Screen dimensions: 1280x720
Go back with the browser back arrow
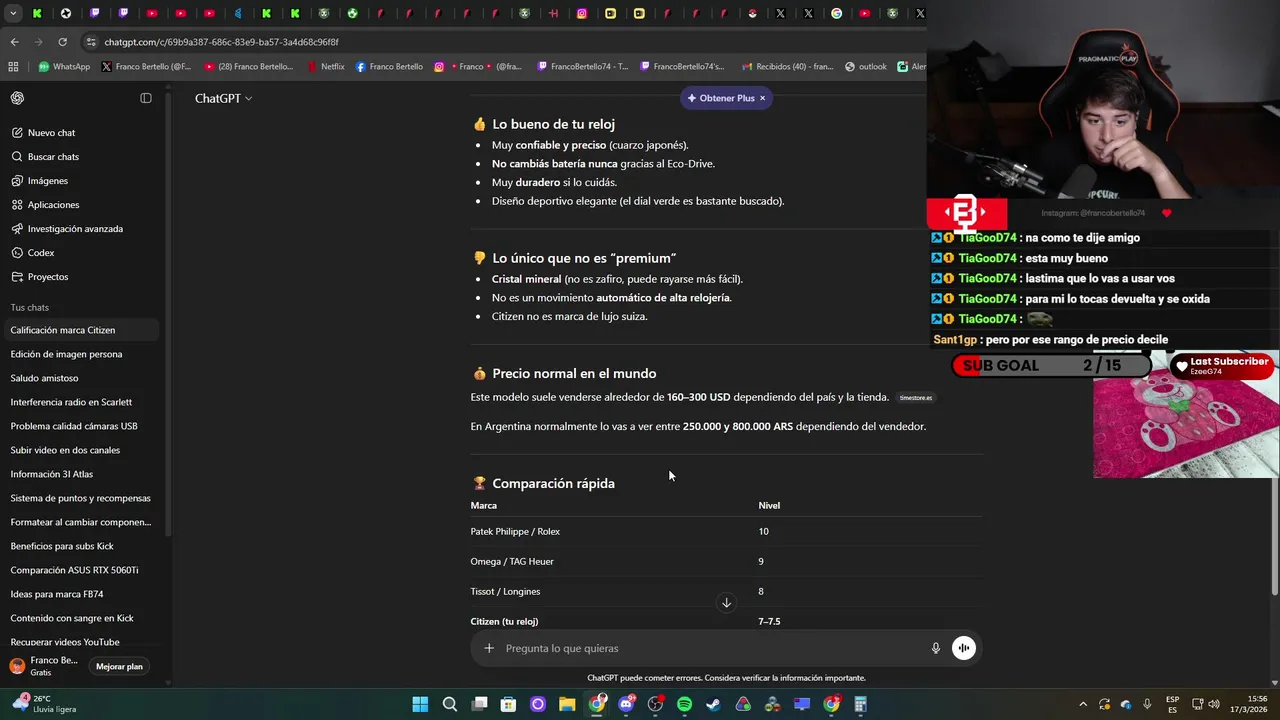[x=14, y=42]
